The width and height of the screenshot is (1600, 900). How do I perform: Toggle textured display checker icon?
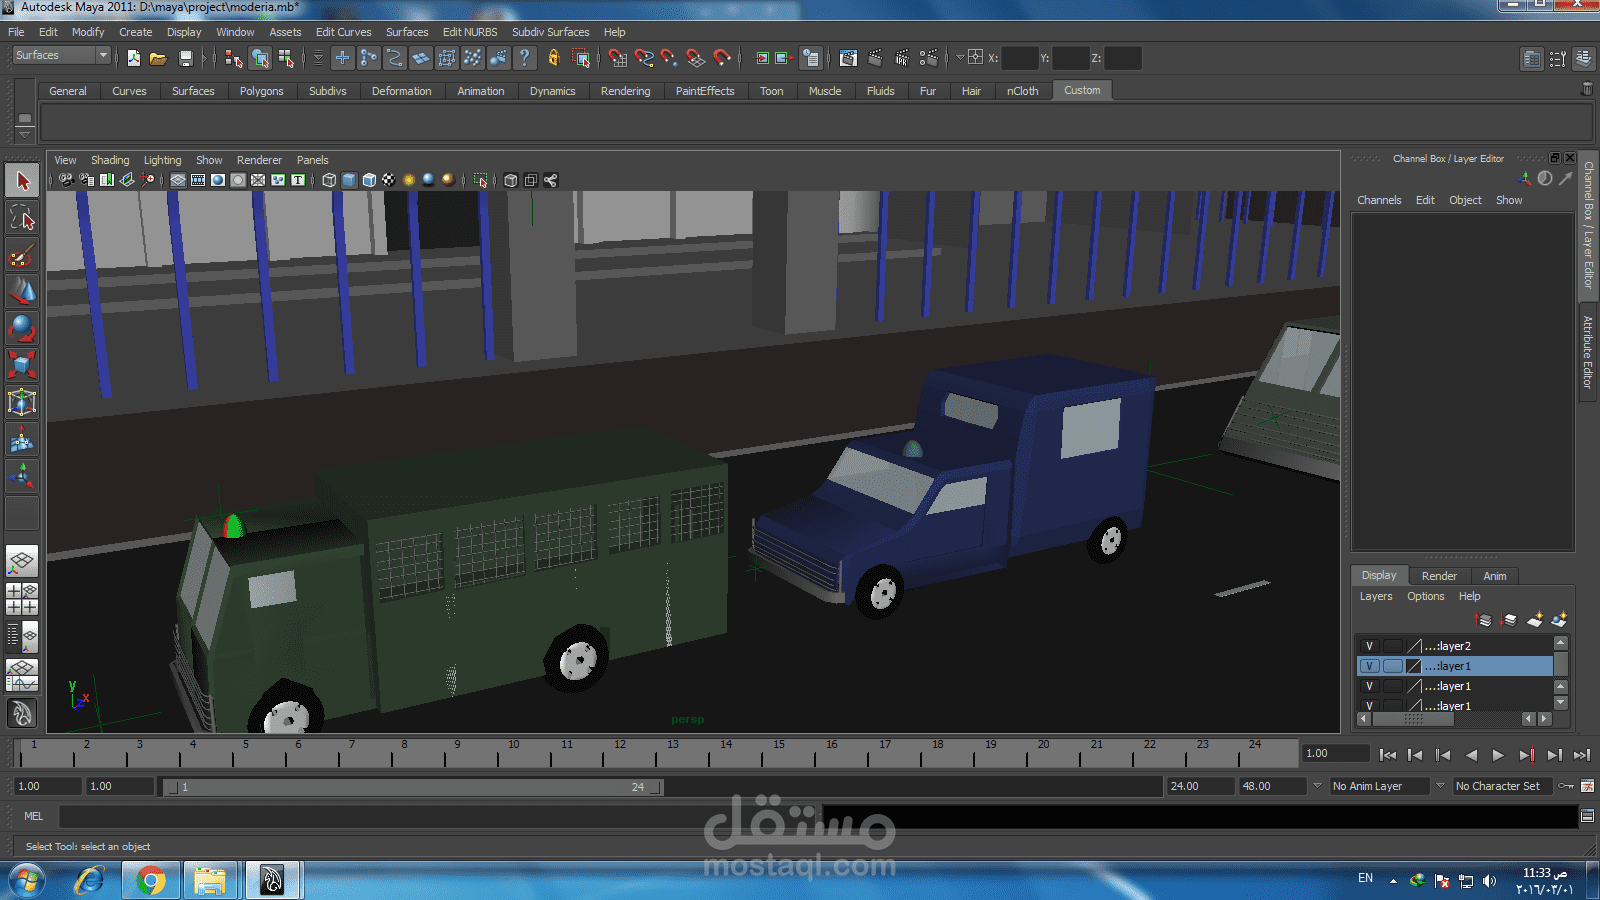click(x=389, y=180)
